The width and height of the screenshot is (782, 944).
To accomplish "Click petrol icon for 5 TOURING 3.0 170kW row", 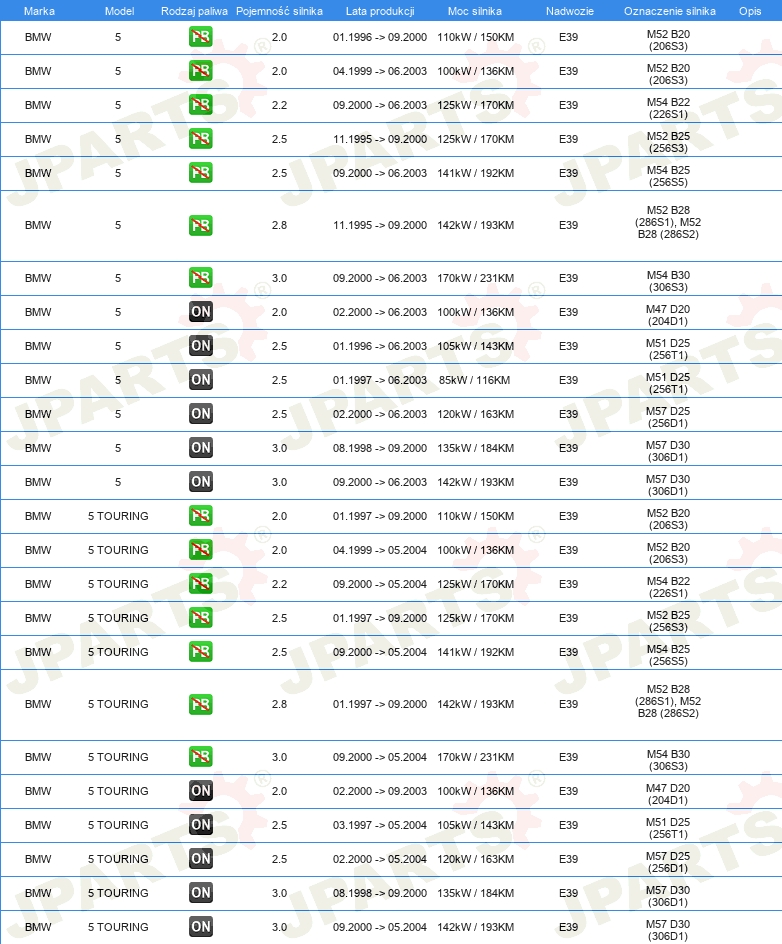I will click(200, 757).
